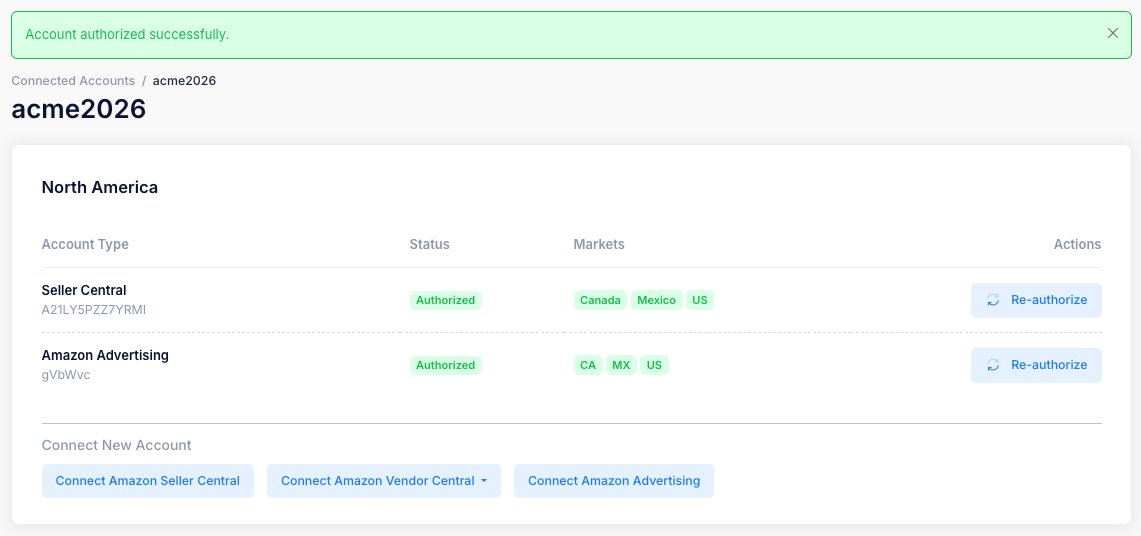The image size is (1141, 536).
Task: Click the US badge for Amazon Advertising
Action: [654, 365]
